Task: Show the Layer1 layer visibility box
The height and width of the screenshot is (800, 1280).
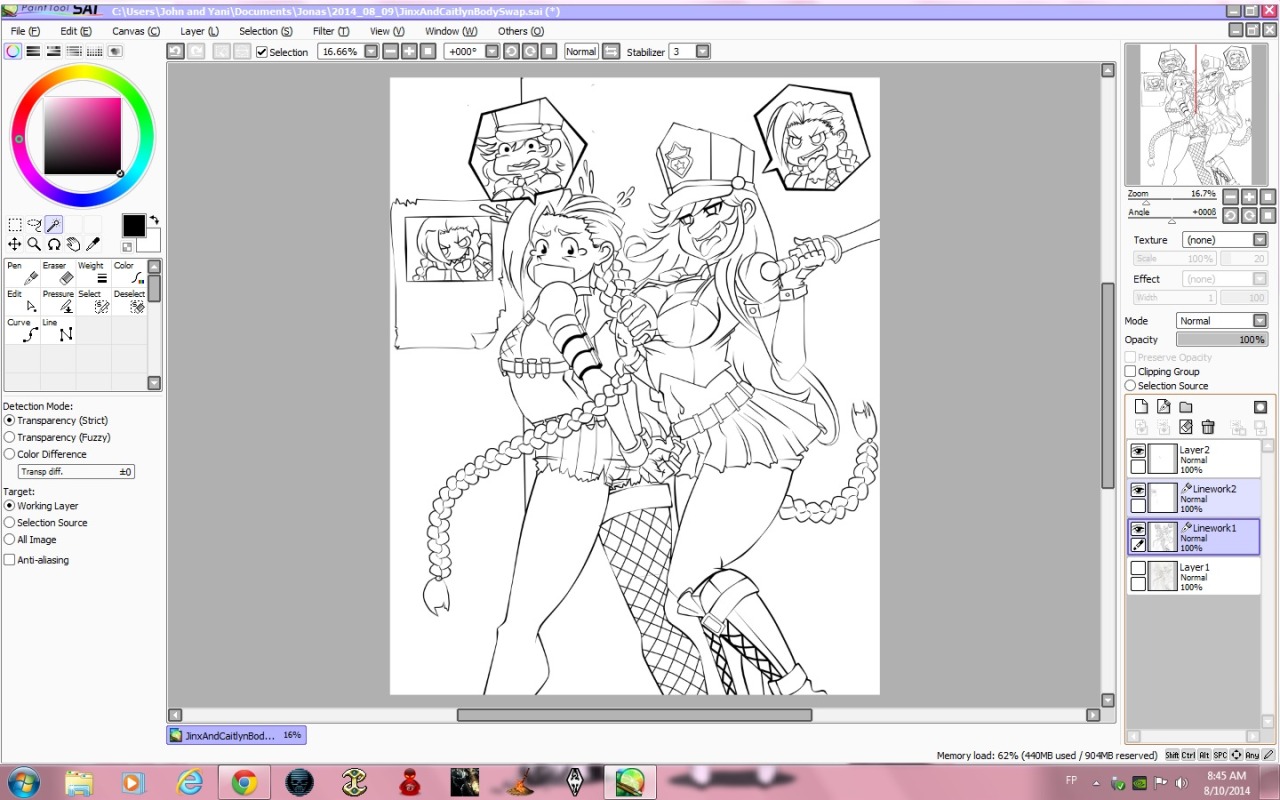Action: 1138,568
